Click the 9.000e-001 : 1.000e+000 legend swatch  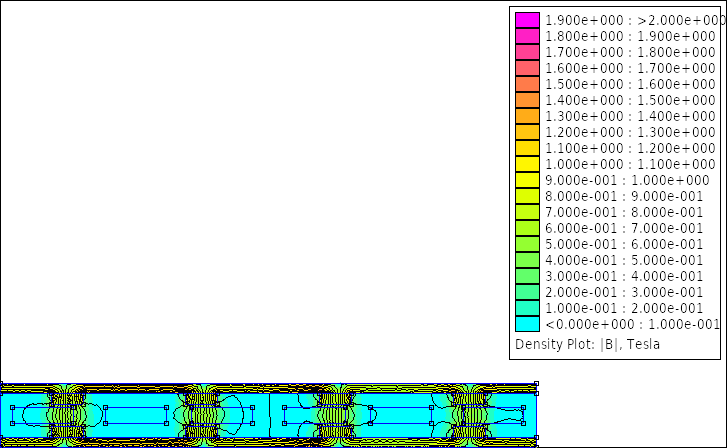tap(527, 180)
